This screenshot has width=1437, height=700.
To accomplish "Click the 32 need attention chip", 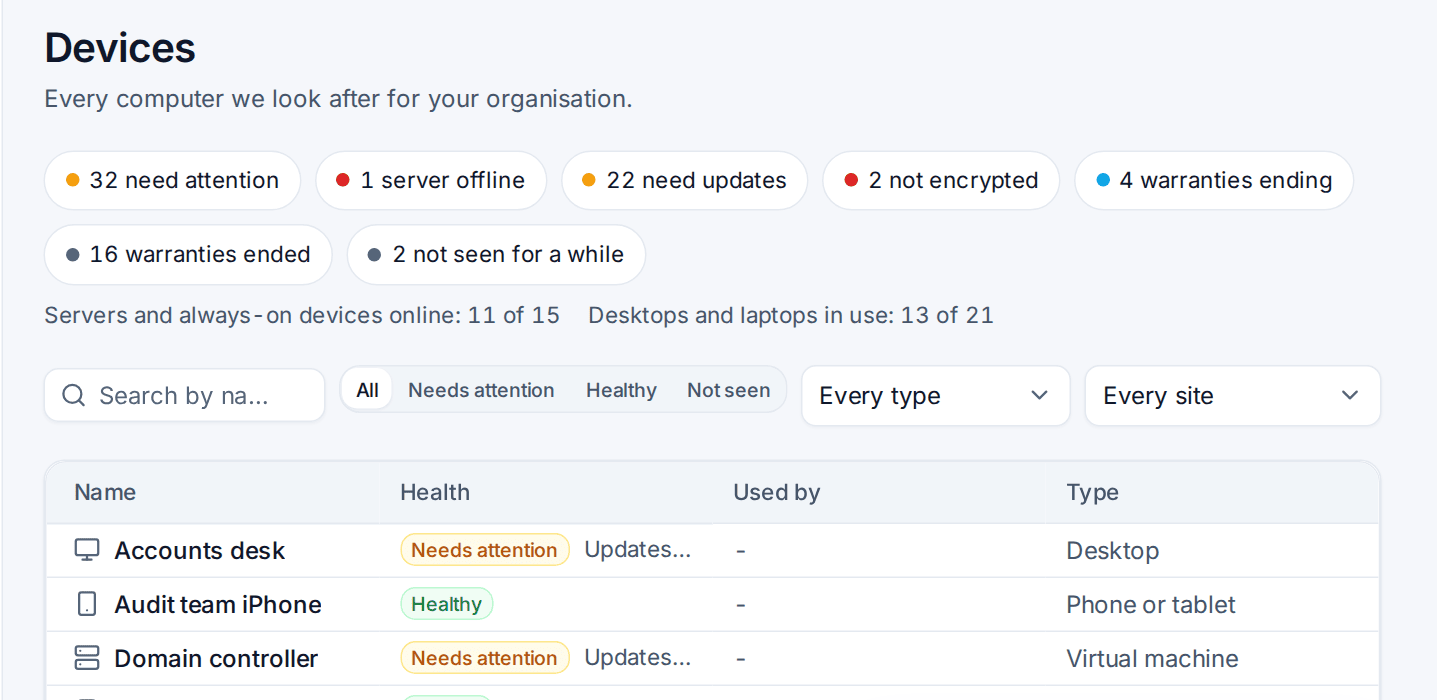I will 172,180.
